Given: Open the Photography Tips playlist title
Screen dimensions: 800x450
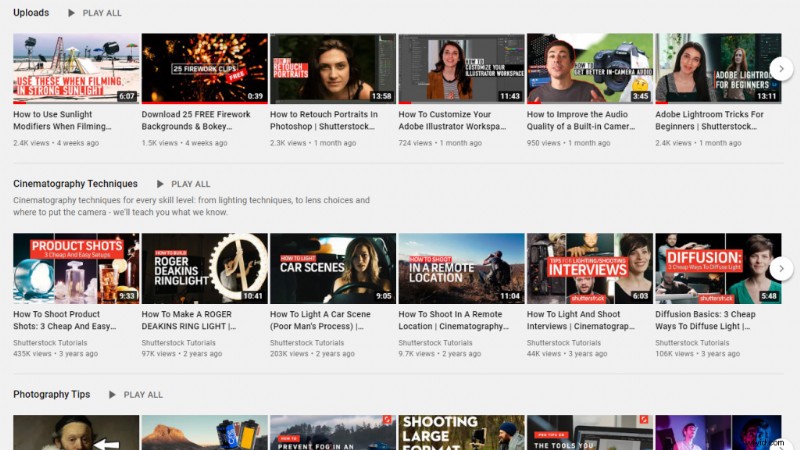Looking at the screenshot, I should pos(52,394).
